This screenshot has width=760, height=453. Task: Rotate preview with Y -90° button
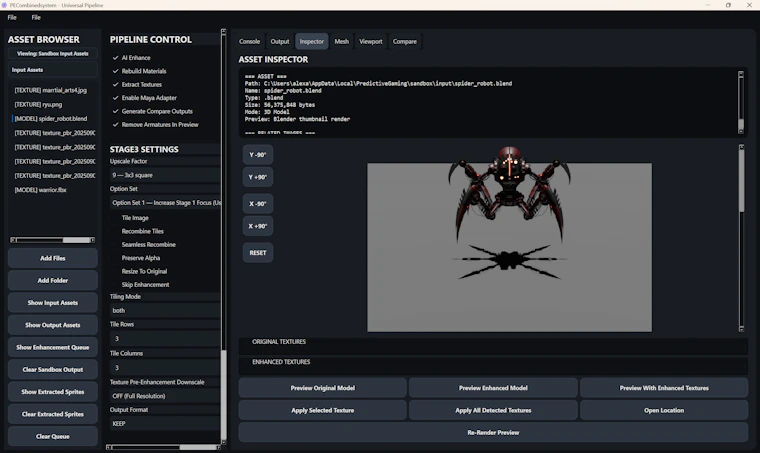tap(258, 155)
